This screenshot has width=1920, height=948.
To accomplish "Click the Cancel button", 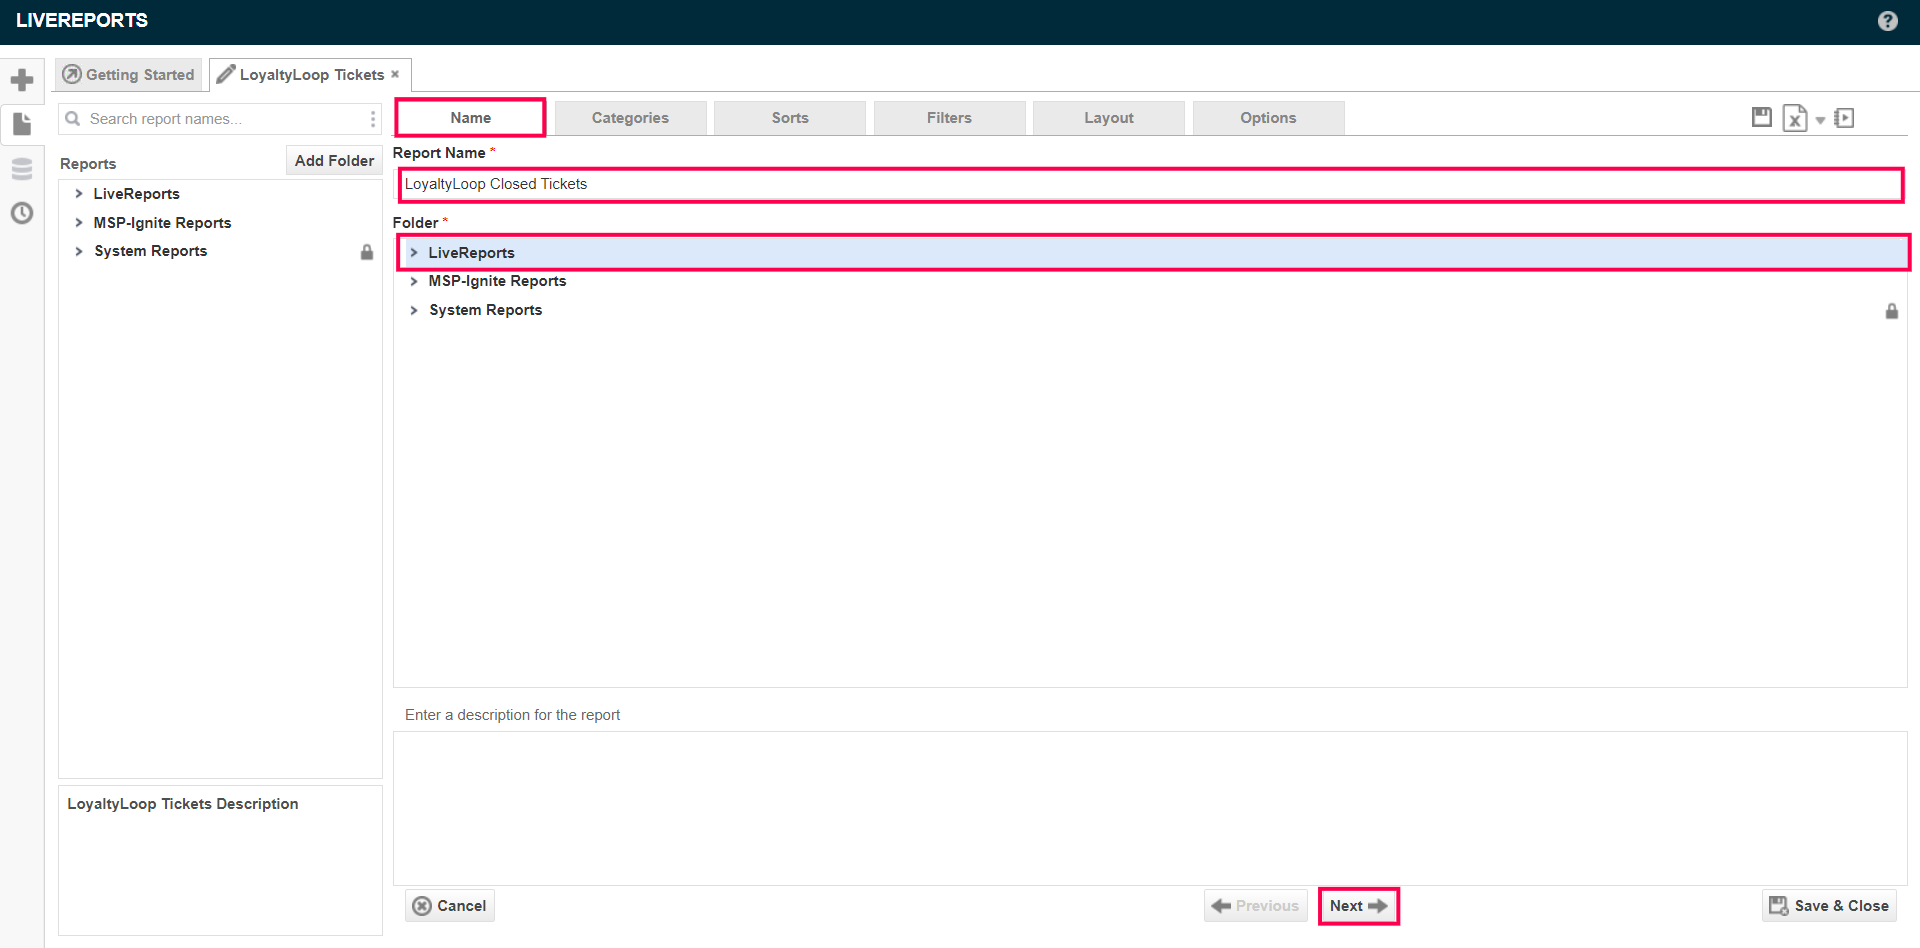I will 449,906.
